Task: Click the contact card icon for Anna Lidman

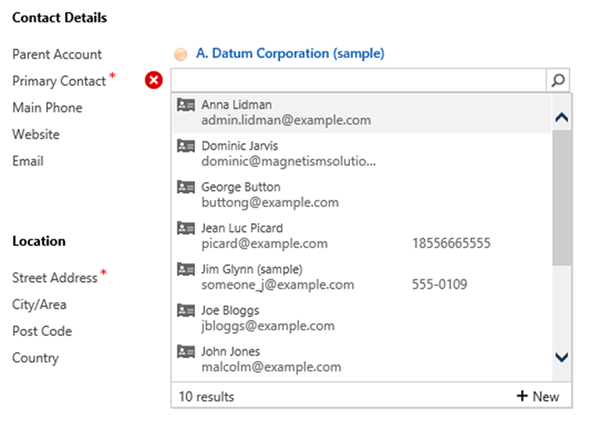Action: (x=185, y=104)
